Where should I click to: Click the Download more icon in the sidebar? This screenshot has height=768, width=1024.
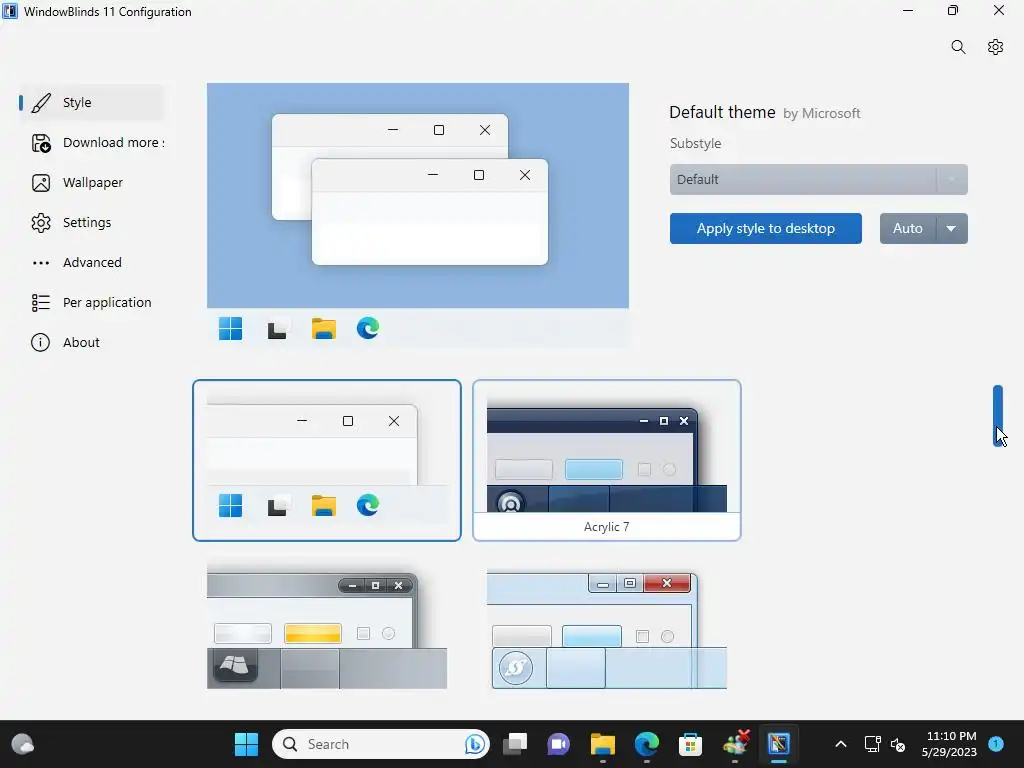pyautogui.click(x=40, y=142)
